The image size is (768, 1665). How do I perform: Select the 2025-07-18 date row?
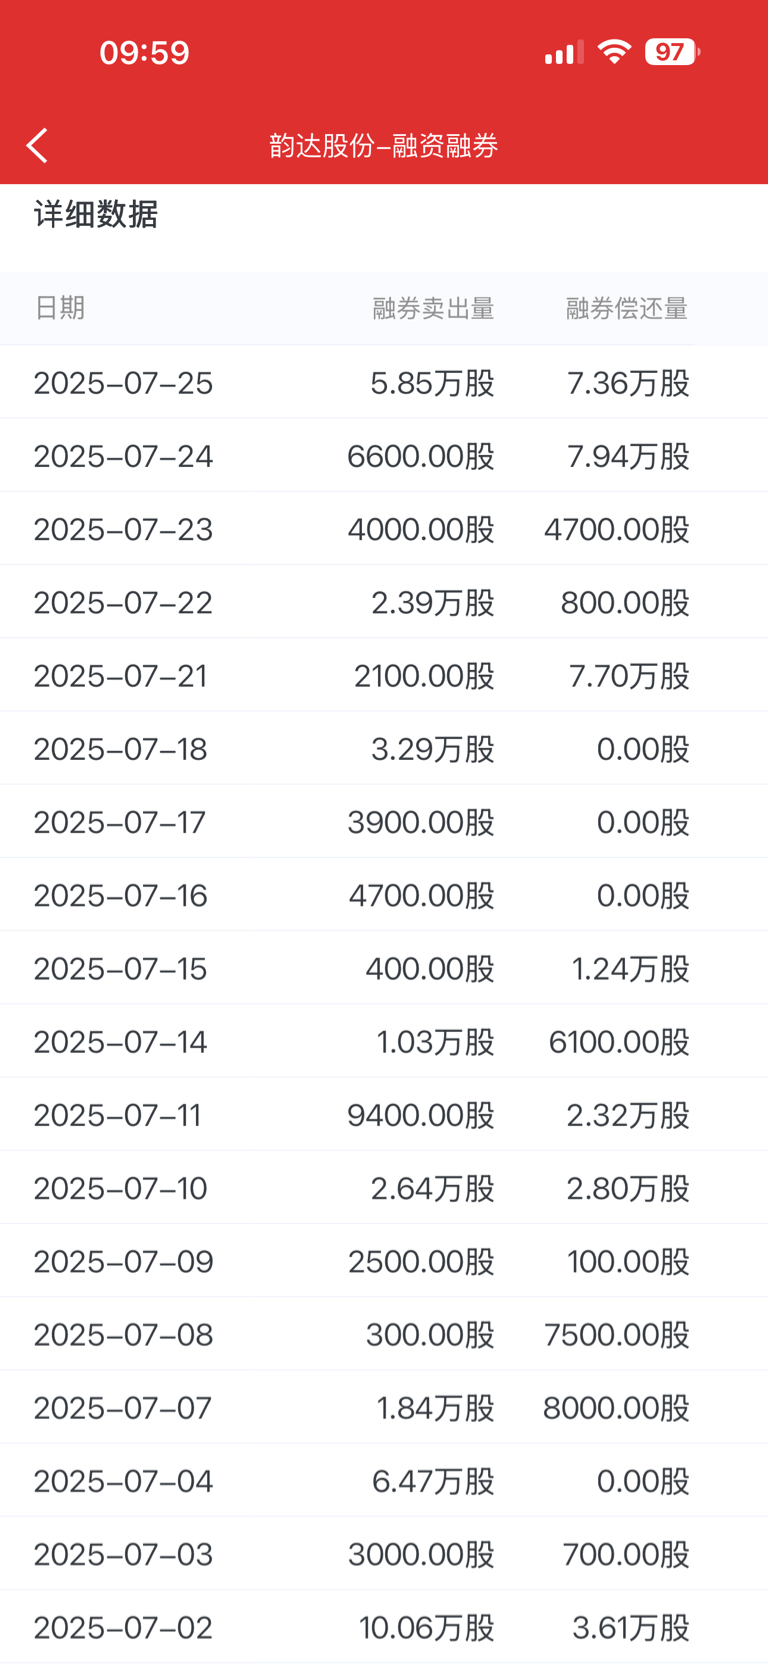384,748
